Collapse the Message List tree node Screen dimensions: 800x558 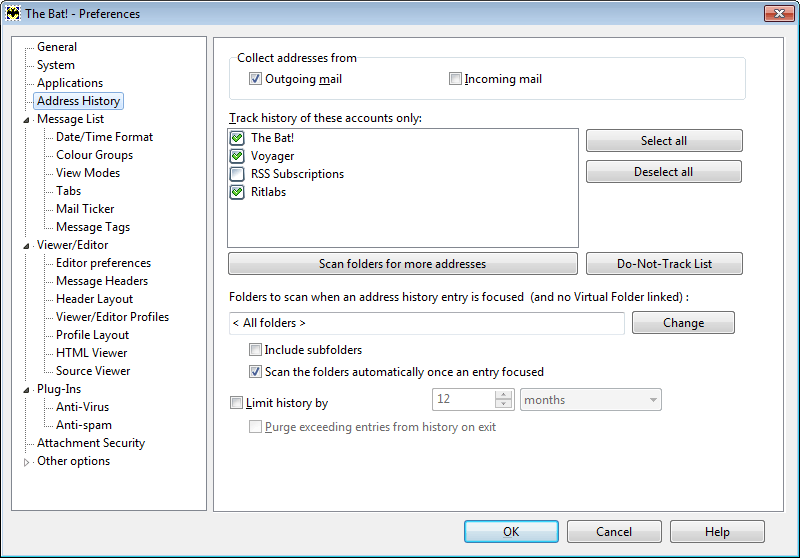tap(26, 120)
